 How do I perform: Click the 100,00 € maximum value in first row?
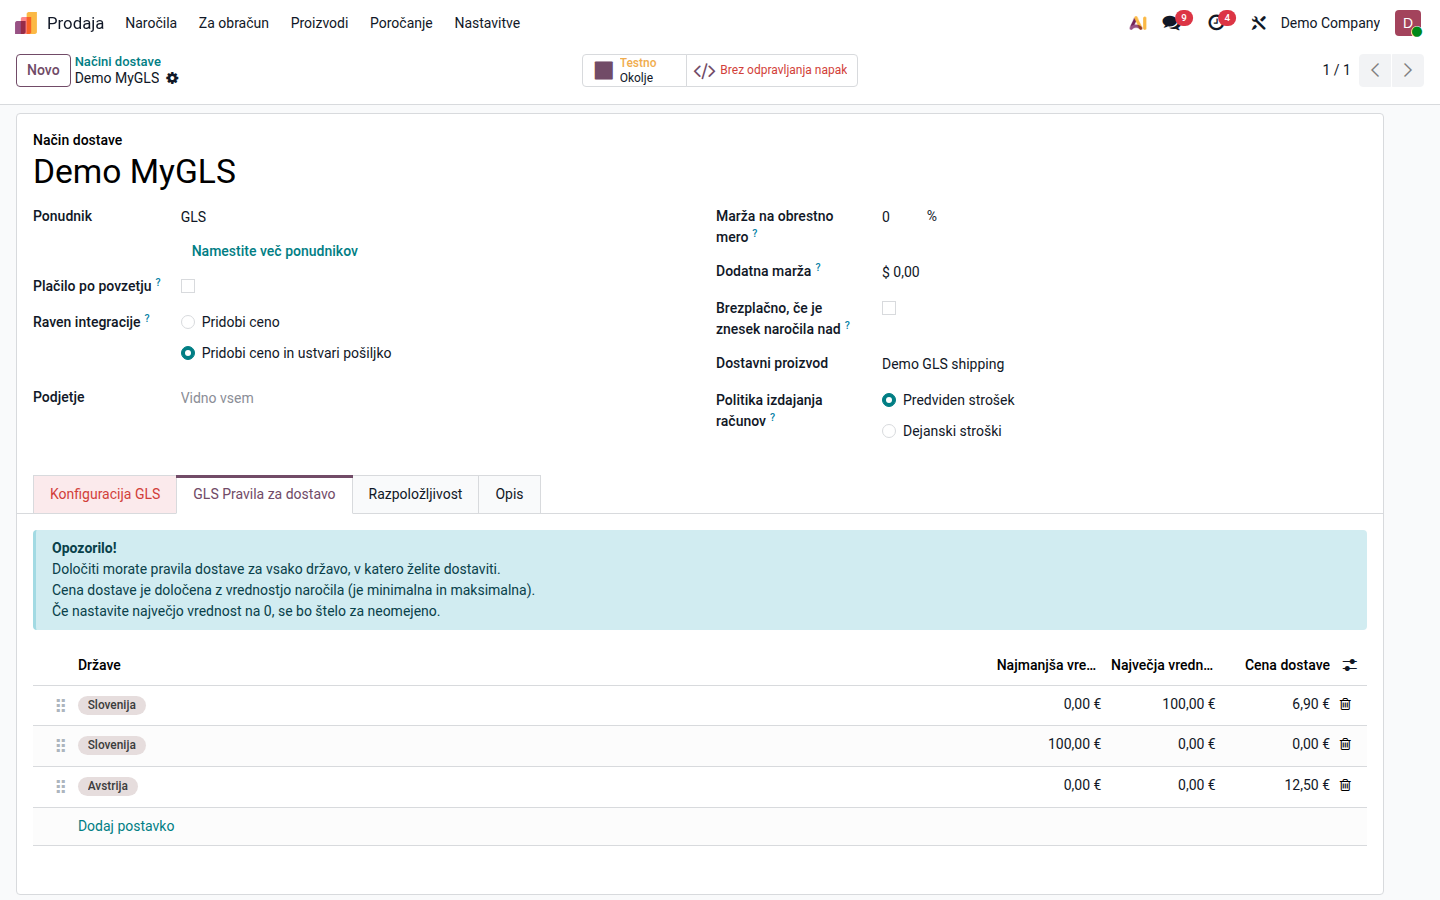coord(1189,704)
